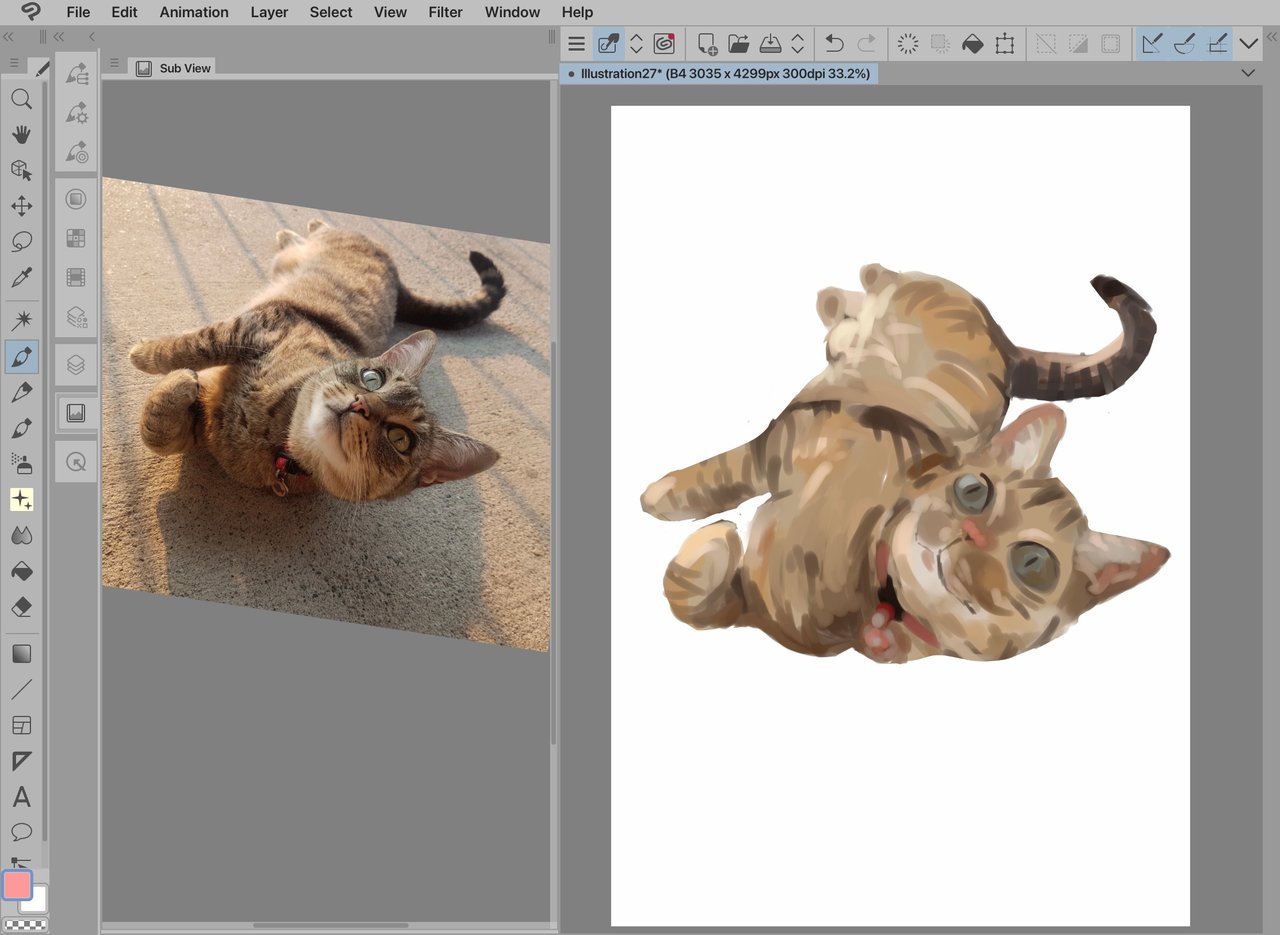Open the Layer palette icon
Screen dimensions: 1280x935
coord(76,365)
